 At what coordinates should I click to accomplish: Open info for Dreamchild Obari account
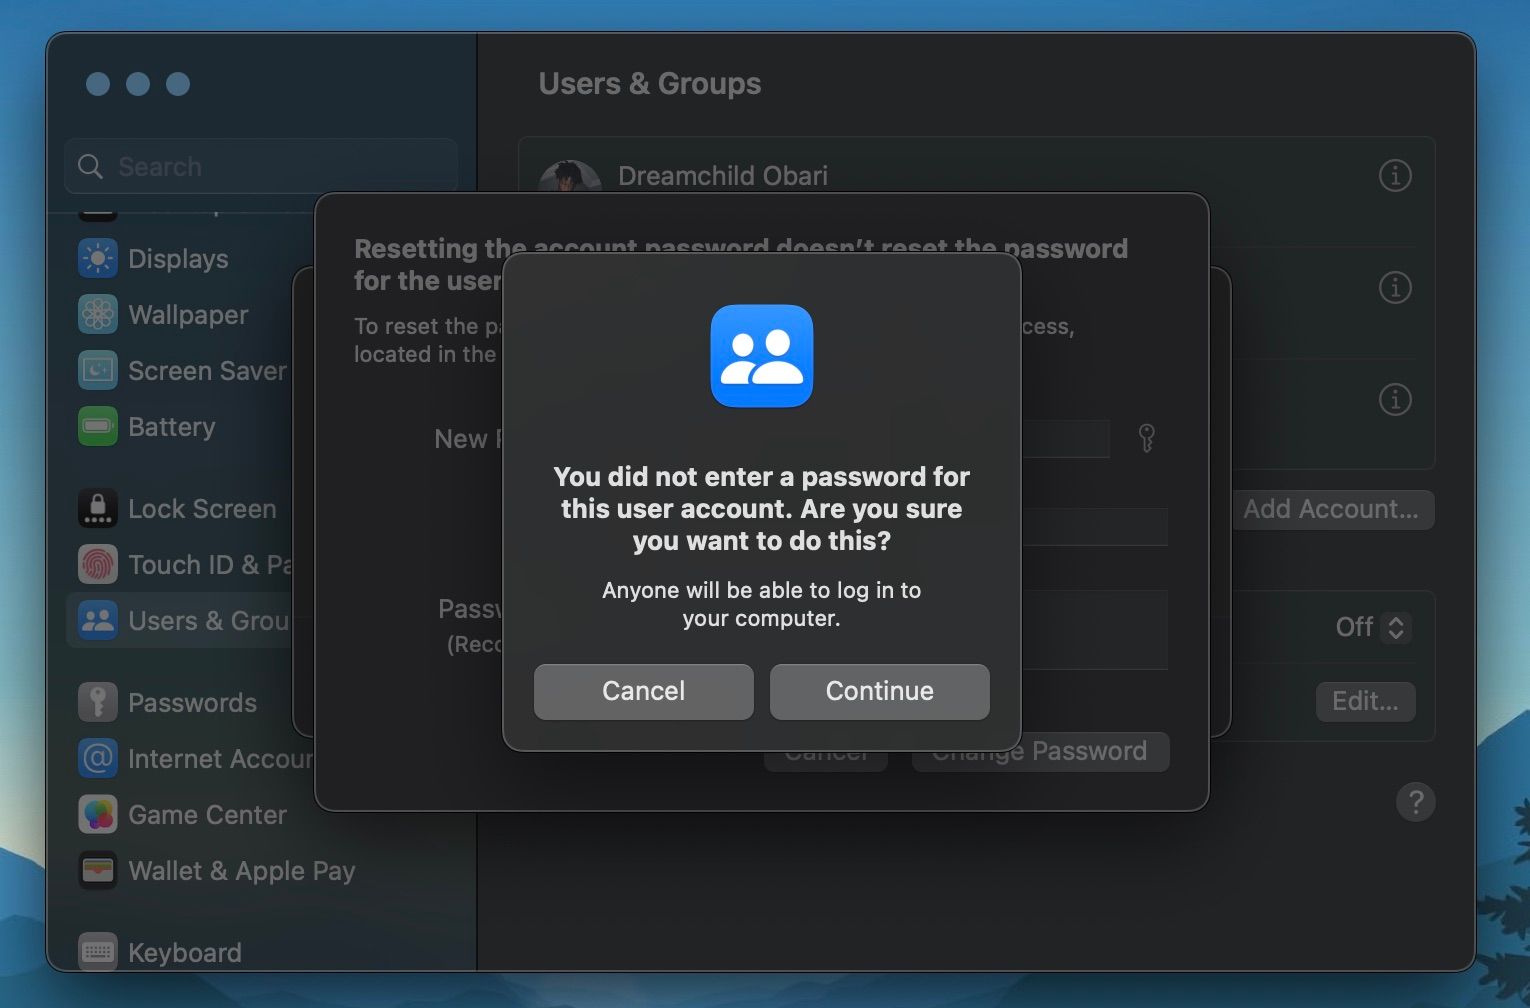(1395, 175)
